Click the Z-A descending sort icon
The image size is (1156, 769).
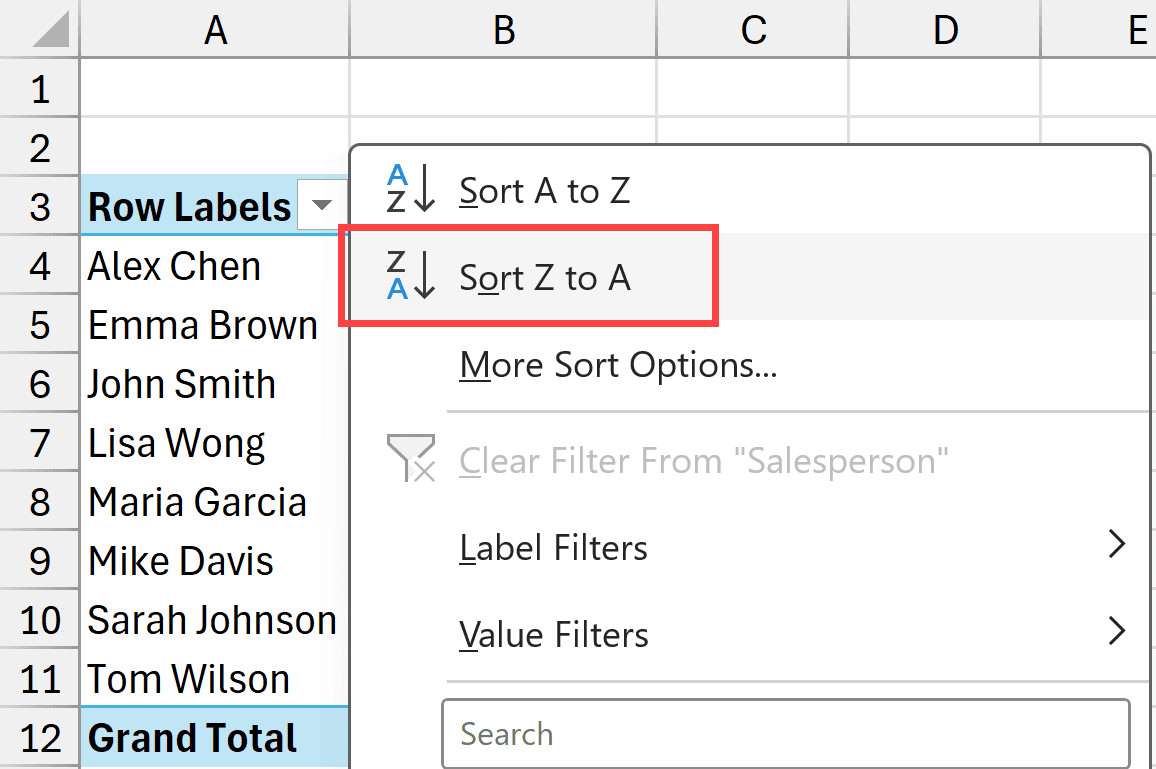click(402, 274)
